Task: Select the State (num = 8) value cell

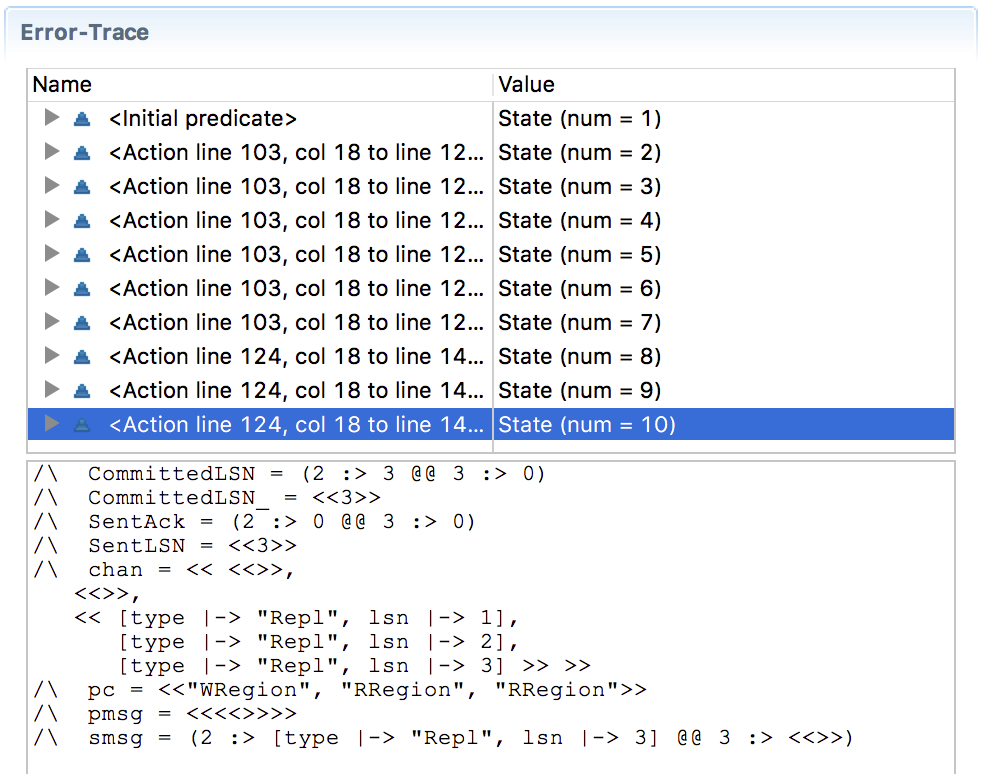Action: [580, 357]
